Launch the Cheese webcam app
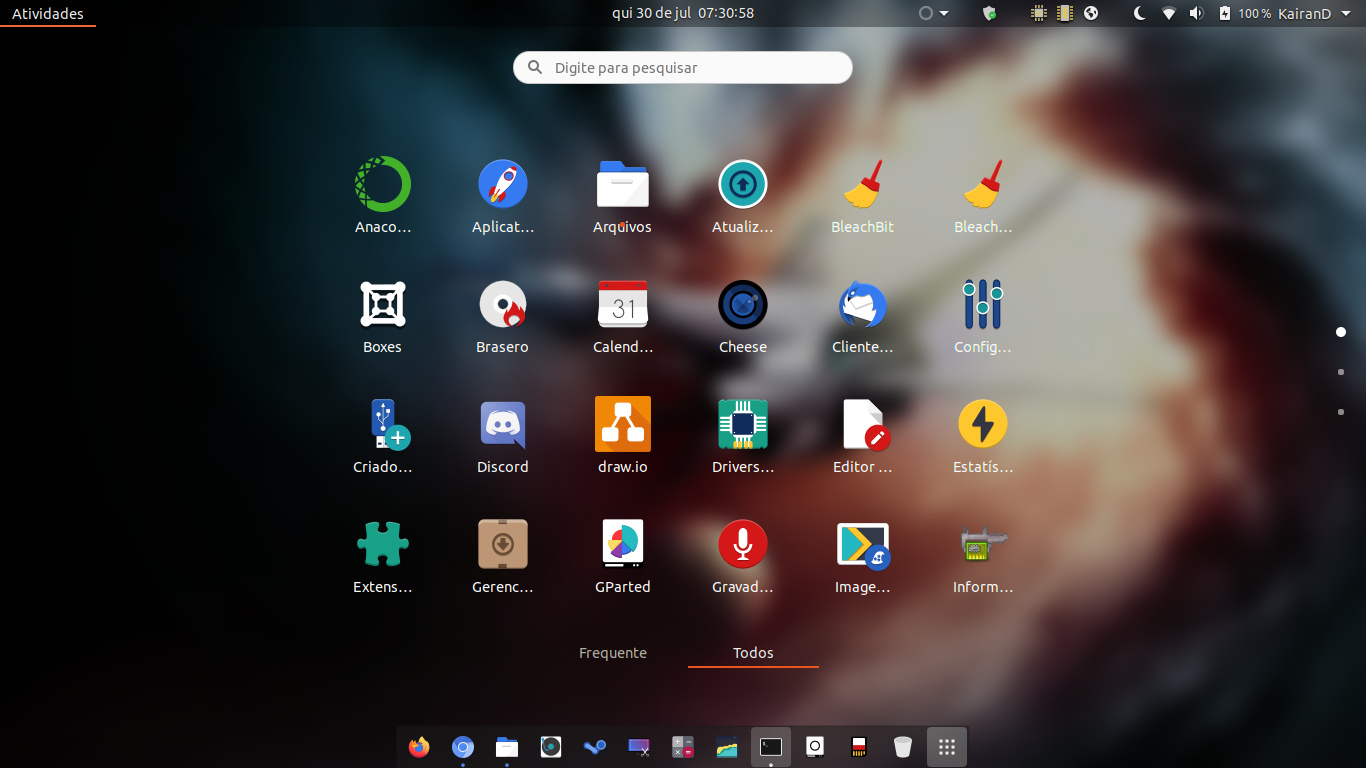The image size is (1366, 768). pos(742,305)
